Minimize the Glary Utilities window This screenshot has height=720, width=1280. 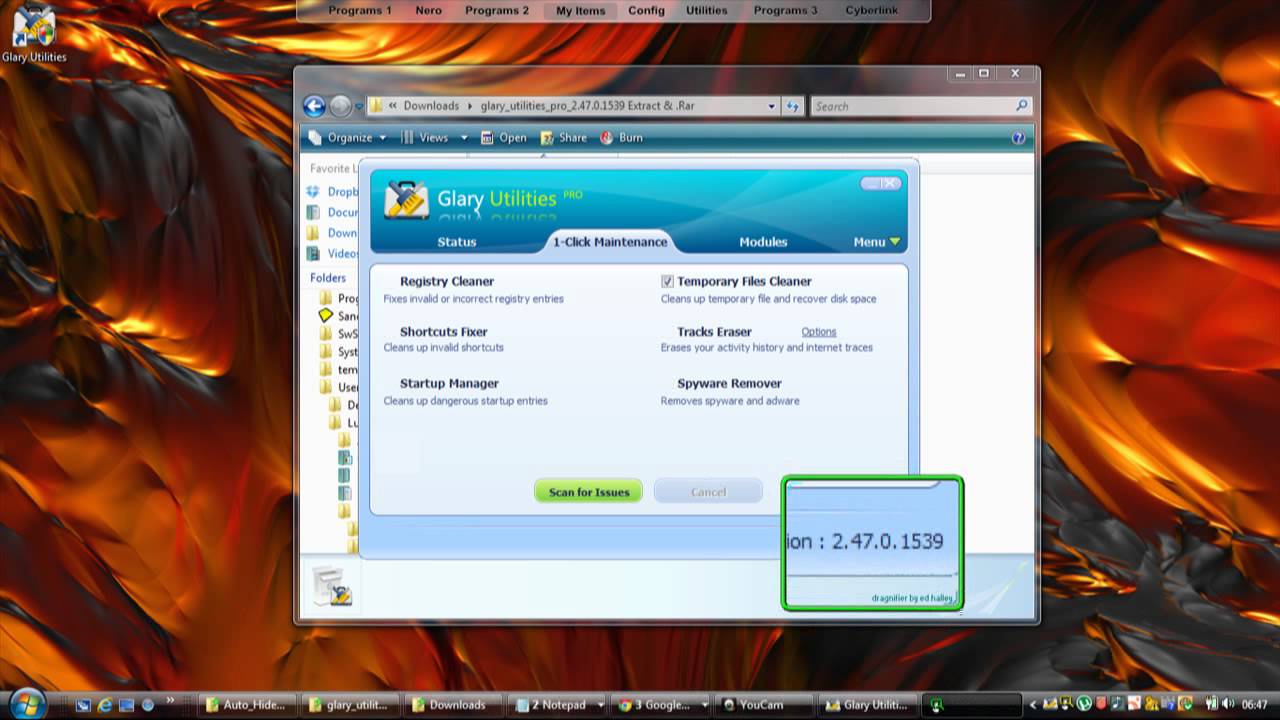pyautogui.click(x=872, y=183)
